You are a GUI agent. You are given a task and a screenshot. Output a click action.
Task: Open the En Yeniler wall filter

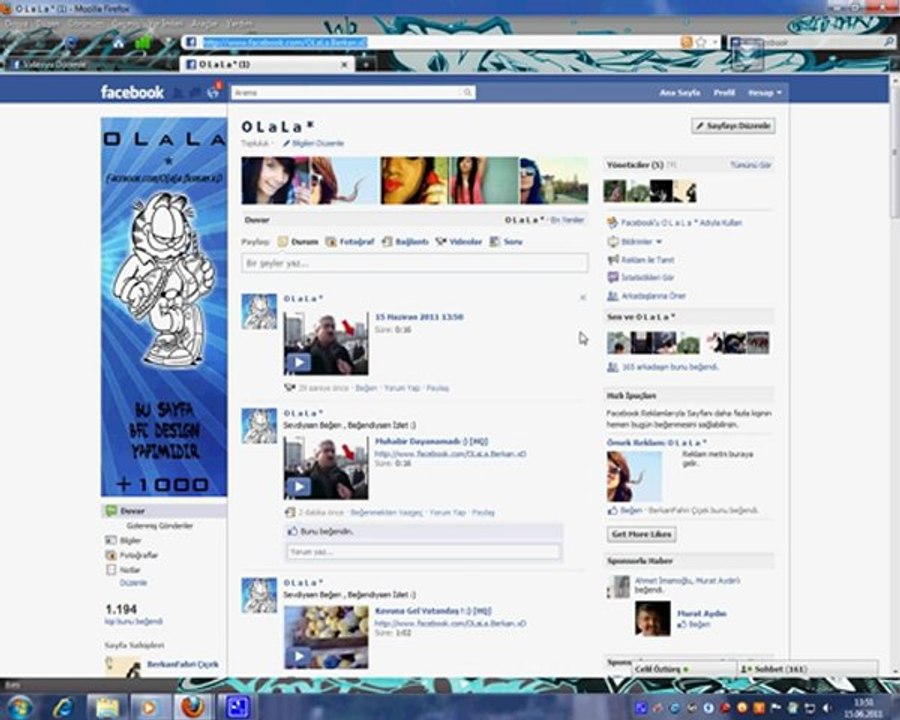(x=567, y=220)
